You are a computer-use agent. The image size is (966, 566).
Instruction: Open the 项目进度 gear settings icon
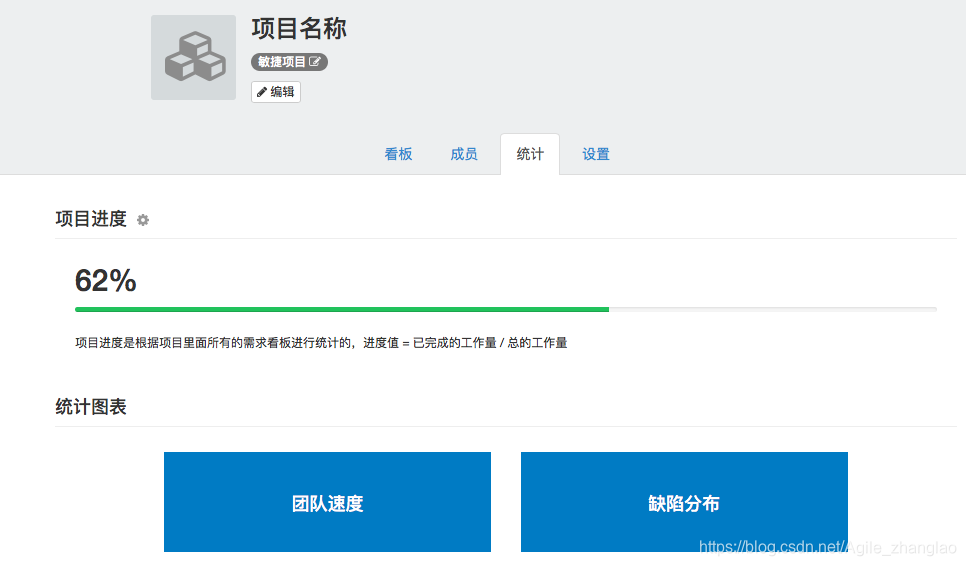(x=143, y=220)
